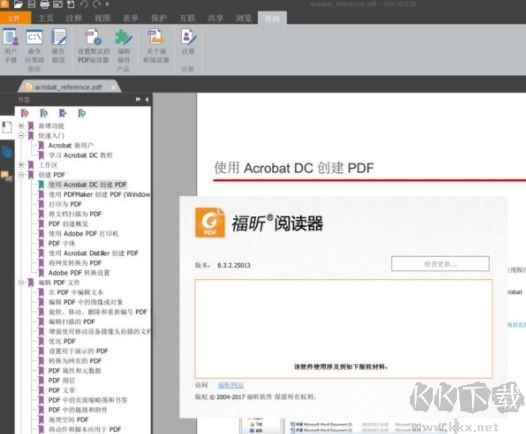The image size is (526, 434).
Task: Click the Redo arrow in the quick access bar
Action: point(97,4)
